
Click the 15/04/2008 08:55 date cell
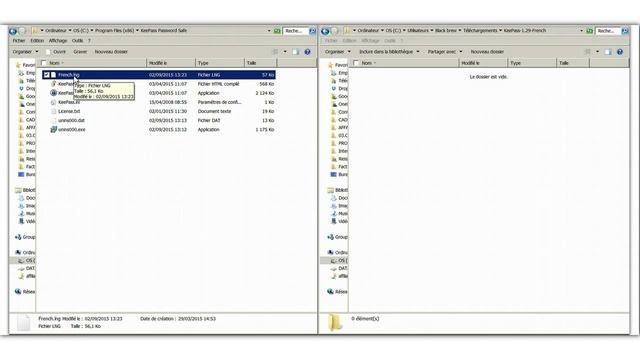168,102
